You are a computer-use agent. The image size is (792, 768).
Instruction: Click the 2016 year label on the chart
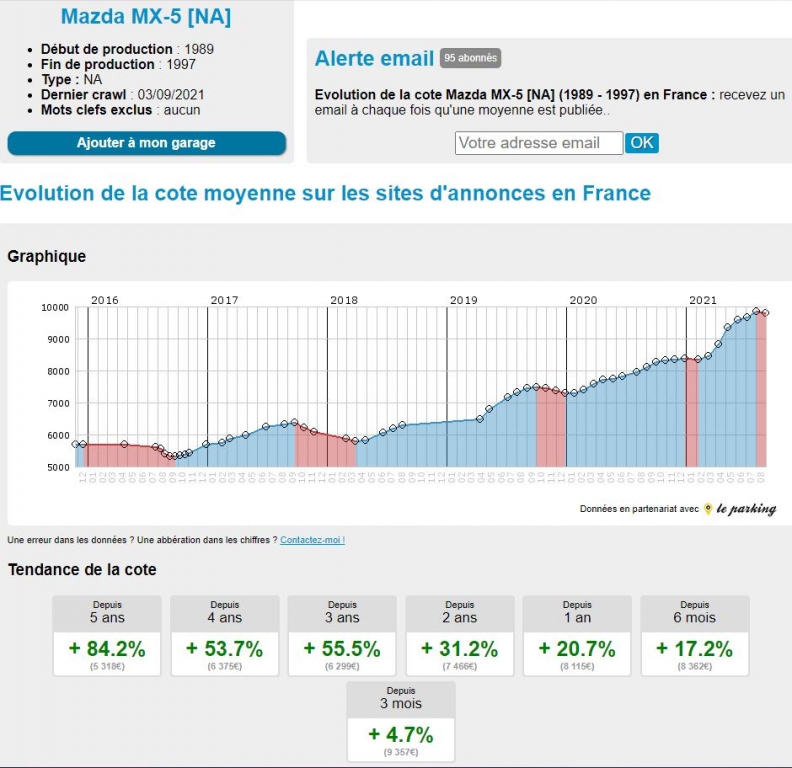(x=105, y=300)
